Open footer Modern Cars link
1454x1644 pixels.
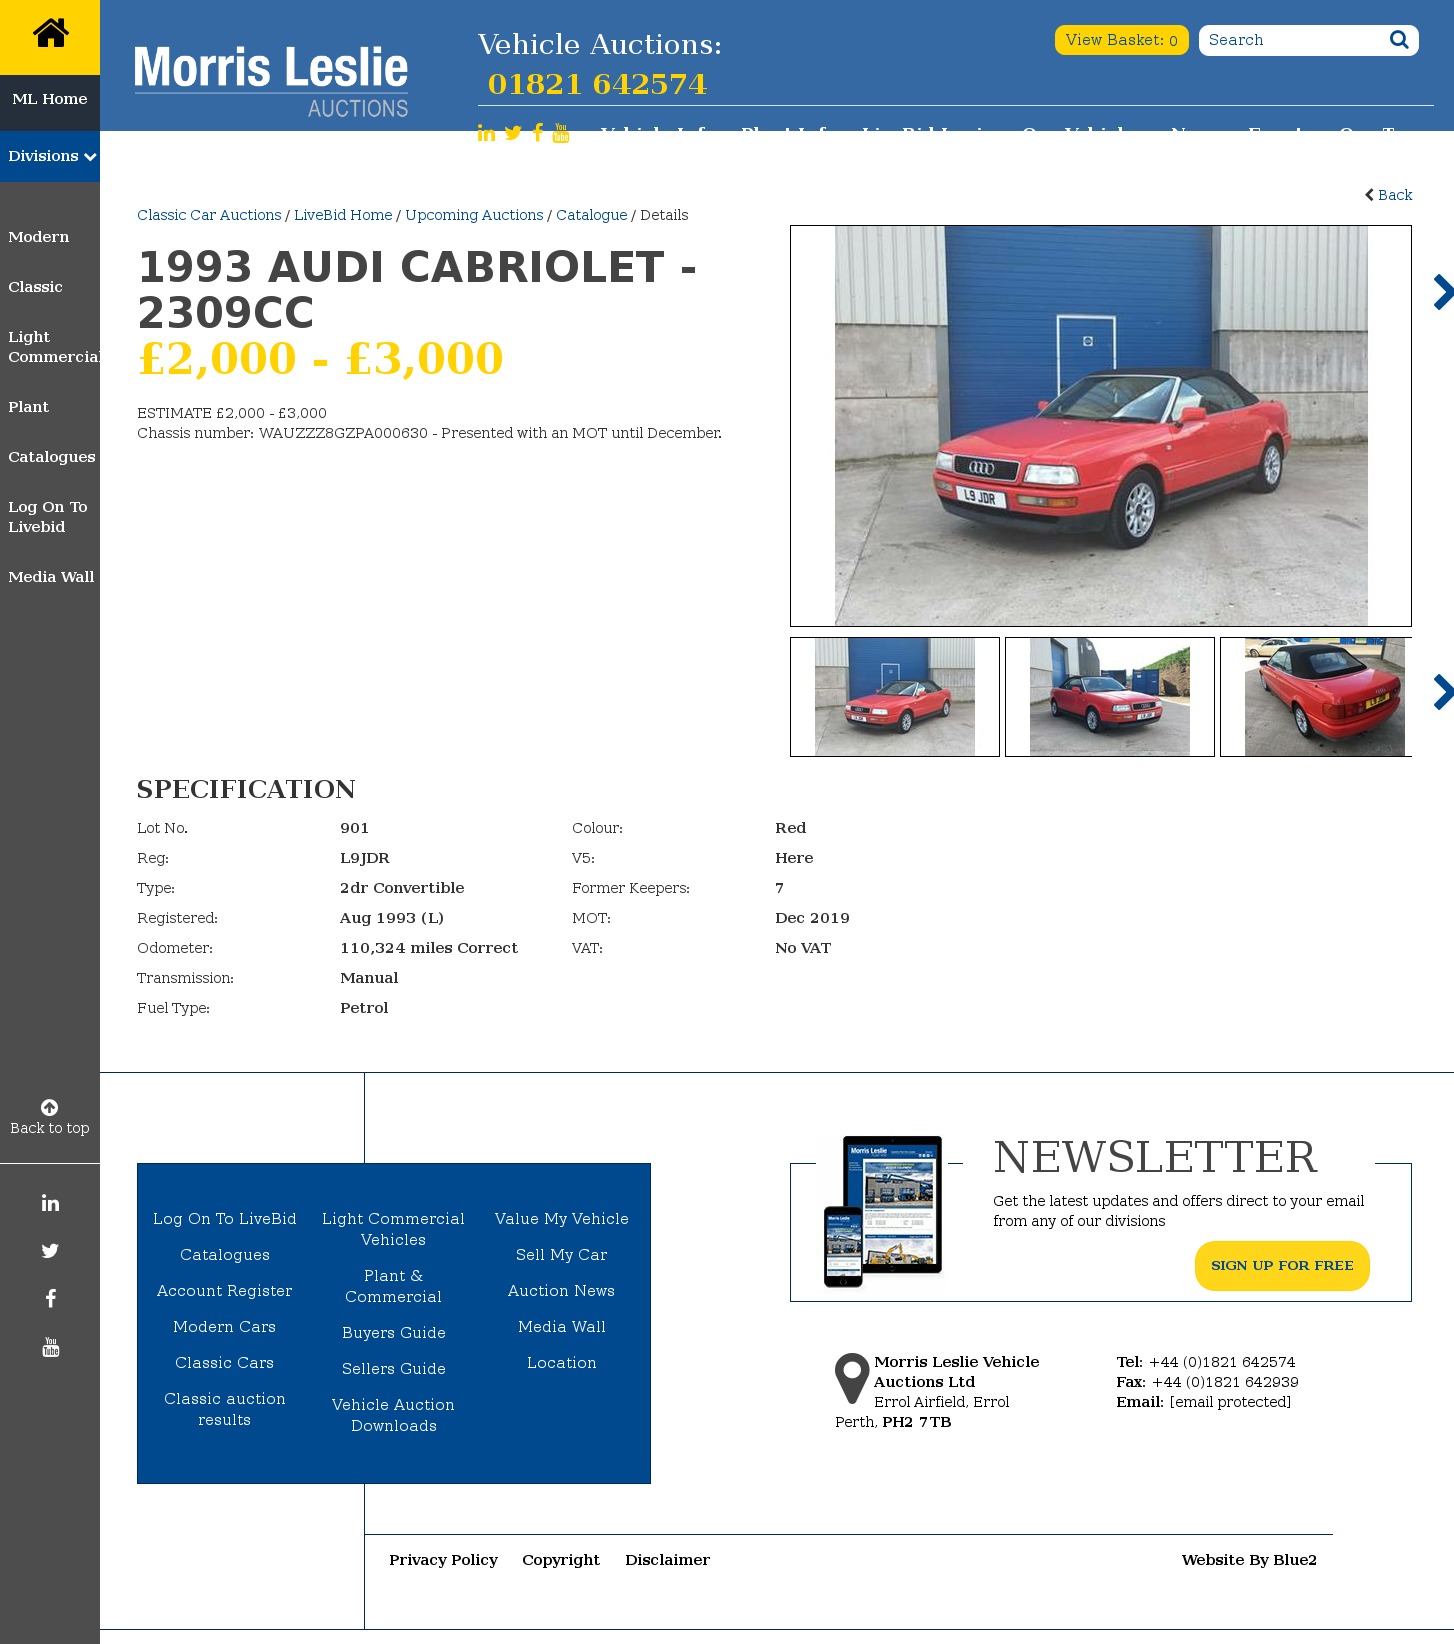pos(225,1327)
